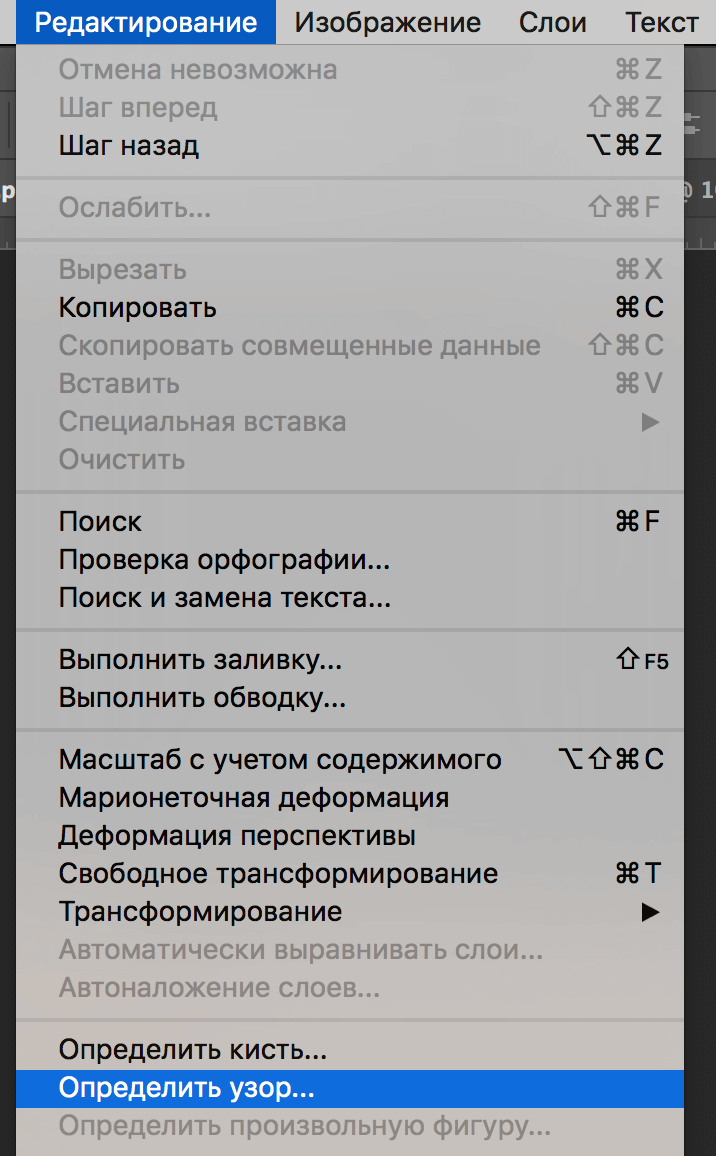Start Свободное трансформирование
Viewport: 716px width, 1156px height.
click(278, 874)
